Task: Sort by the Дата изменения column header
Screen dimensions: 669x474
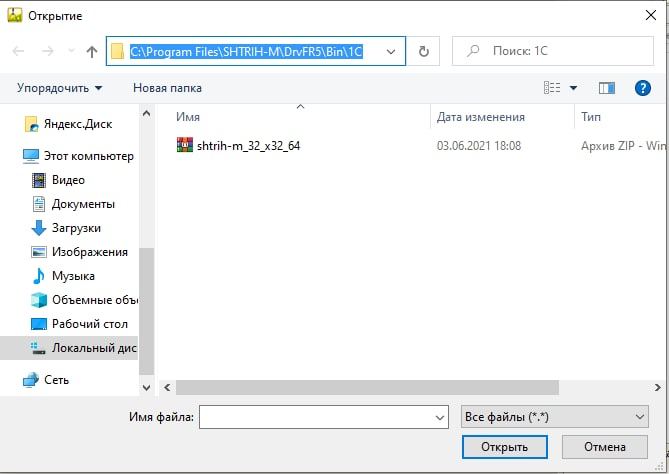Action: tap(481, 117)
